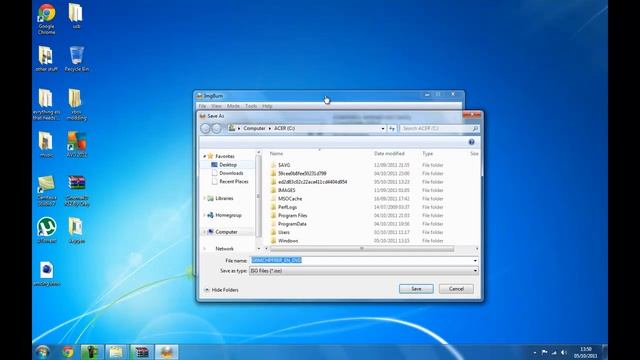Select Desktop under Favorites
Viewport: 640px width, 360px height.
click(228, 165)
